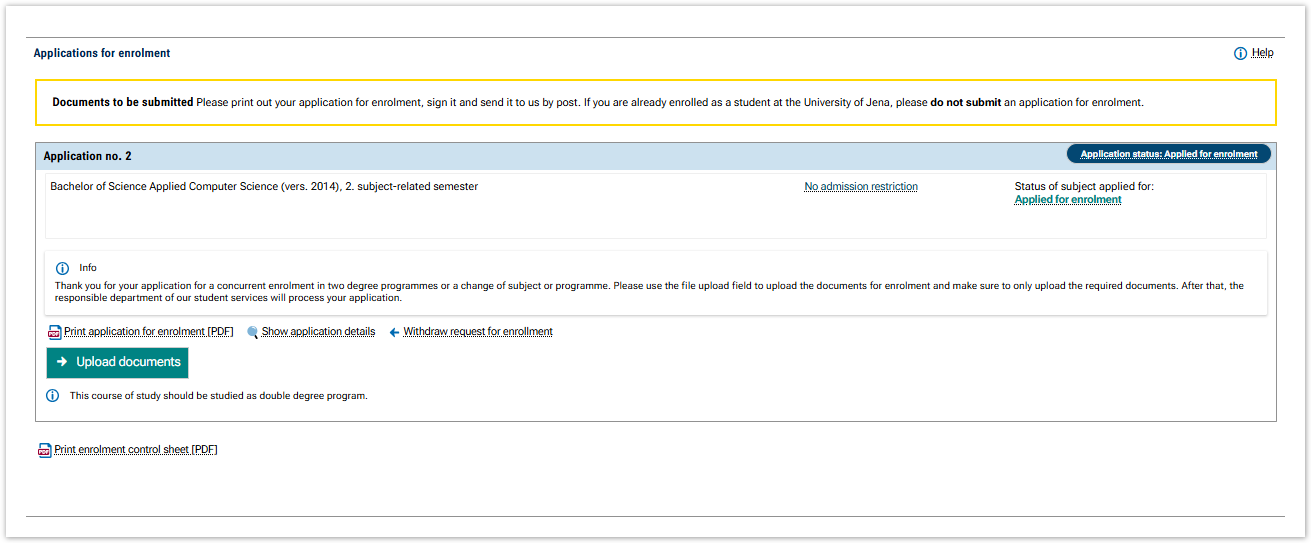This screenshot has height=543, width=1311.
Task: Click the No admission restriction link
Action: pos(860,187)
